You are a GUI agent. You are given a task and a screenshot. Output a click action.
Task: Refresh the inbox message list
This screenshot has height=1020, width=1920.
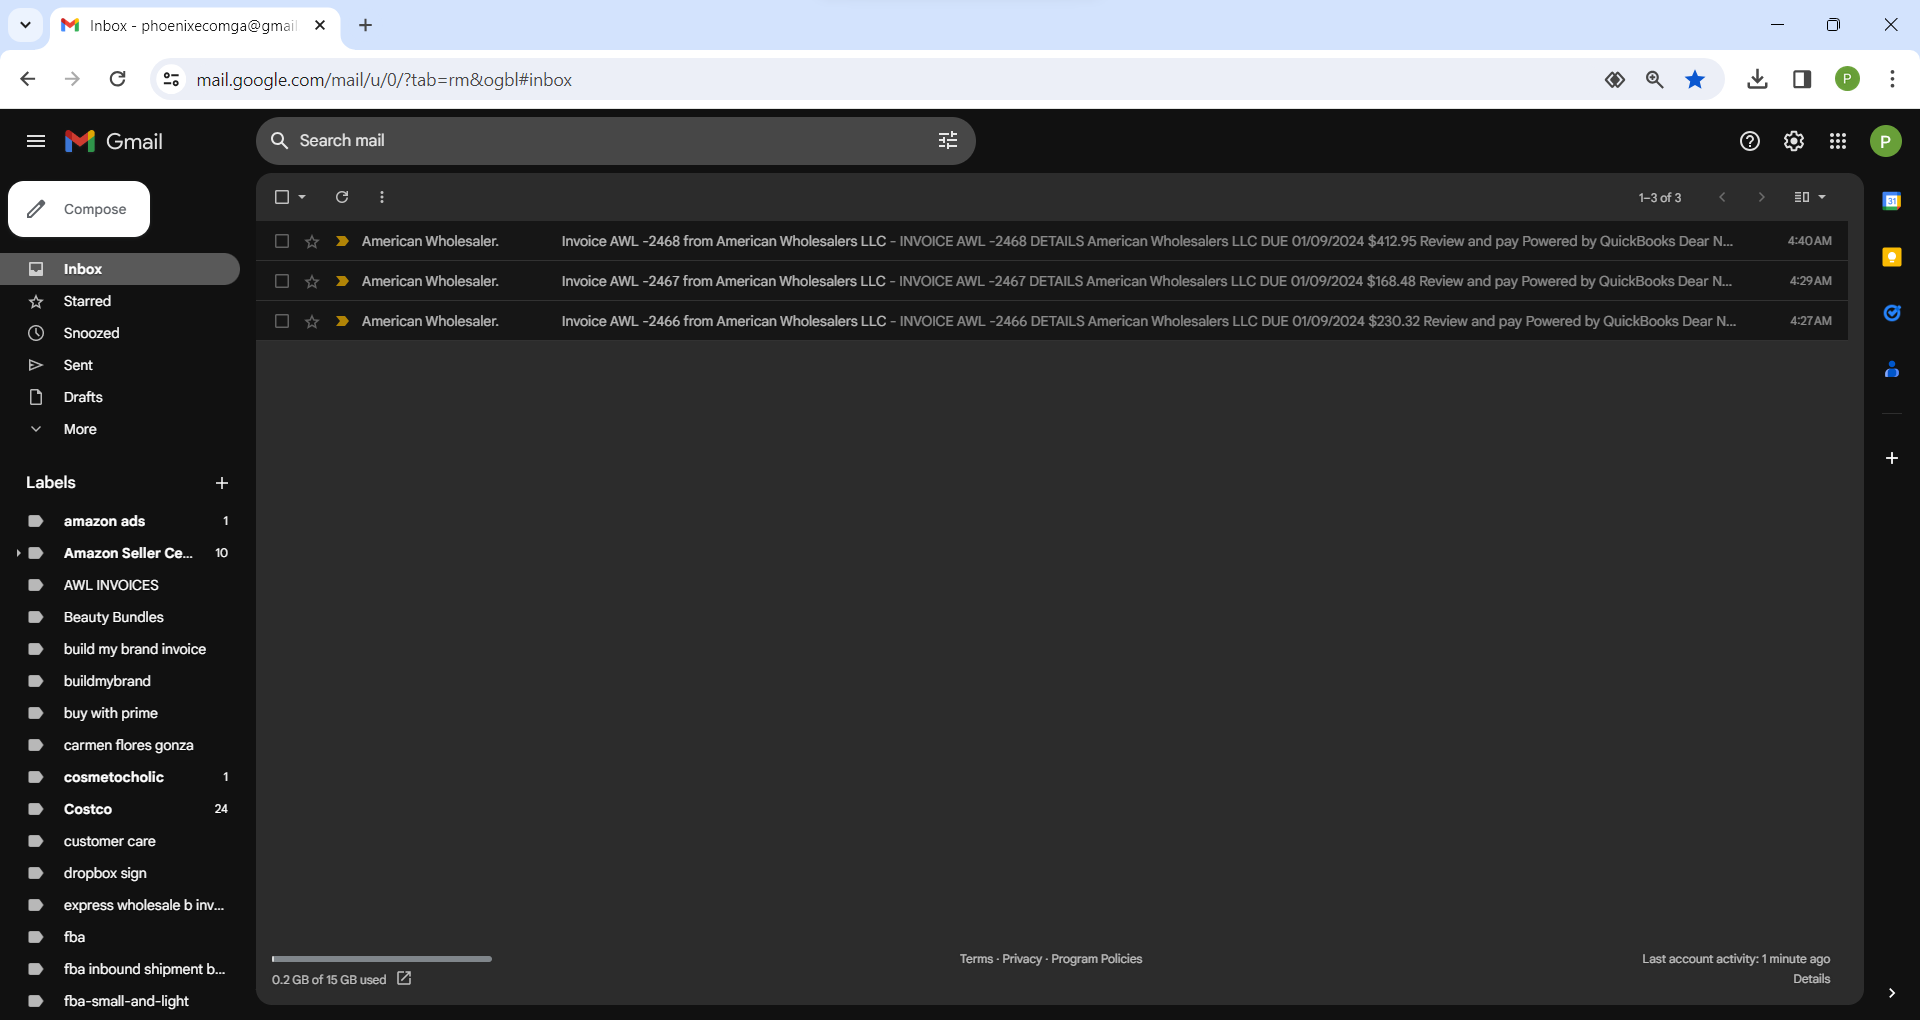342,197
